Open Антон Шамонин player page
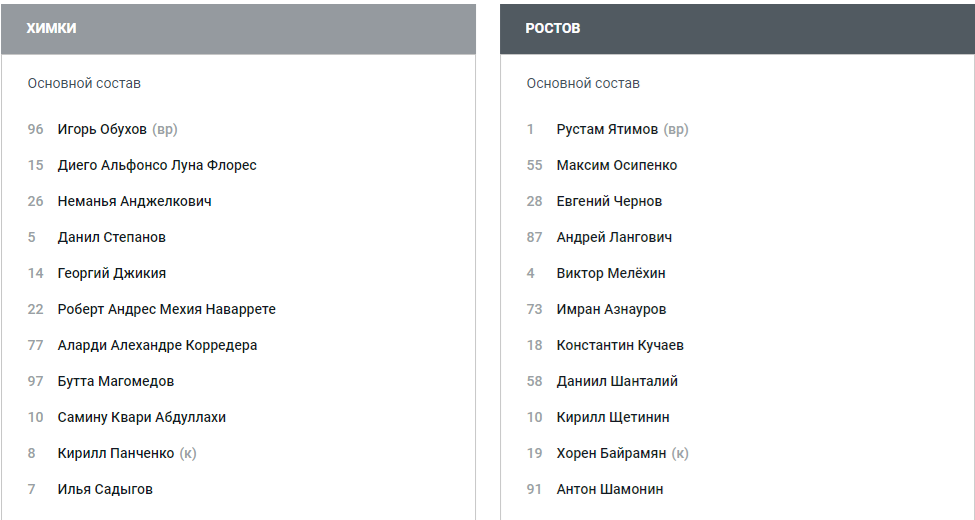 click(x=609, y=489)
